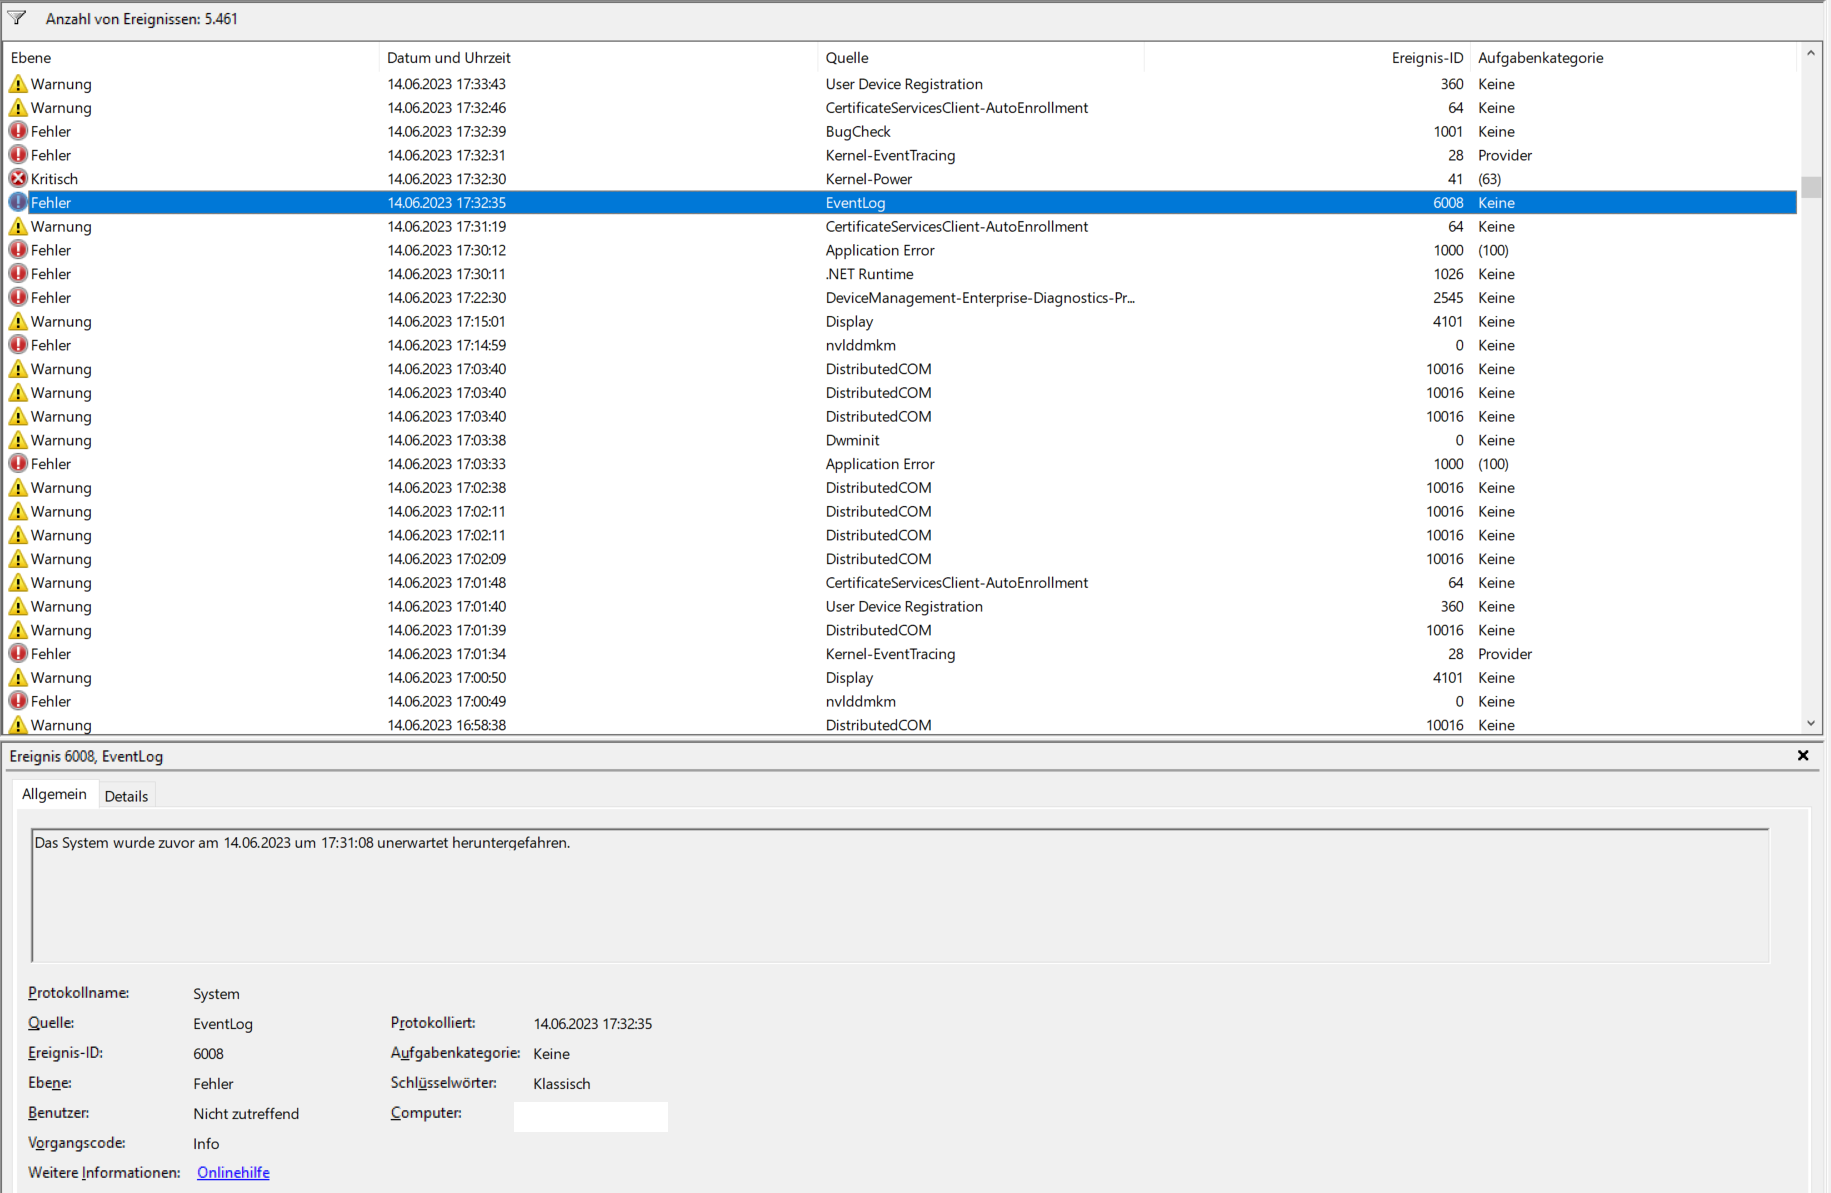The image size is (1831, 1193).
Task: Click error icon of nvlddmkm event at 17:00:49
Action: coord(18,701)
